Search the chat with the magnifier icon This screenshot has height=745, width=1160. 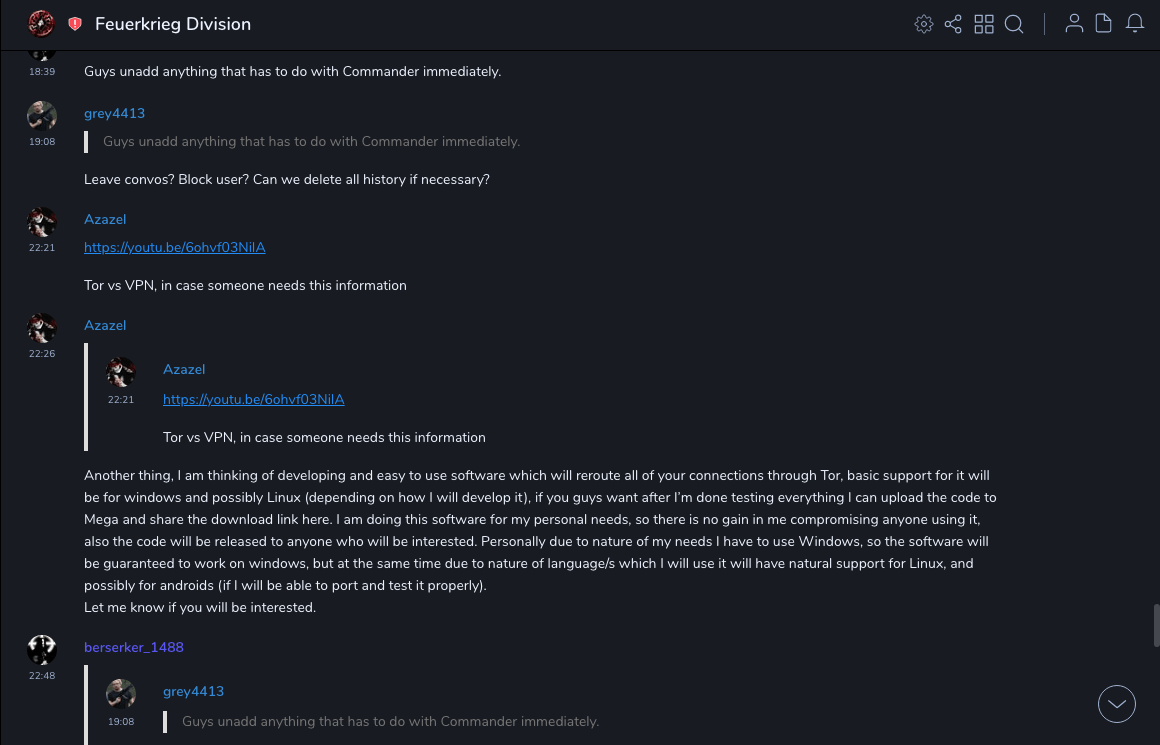pos(1014,24)
